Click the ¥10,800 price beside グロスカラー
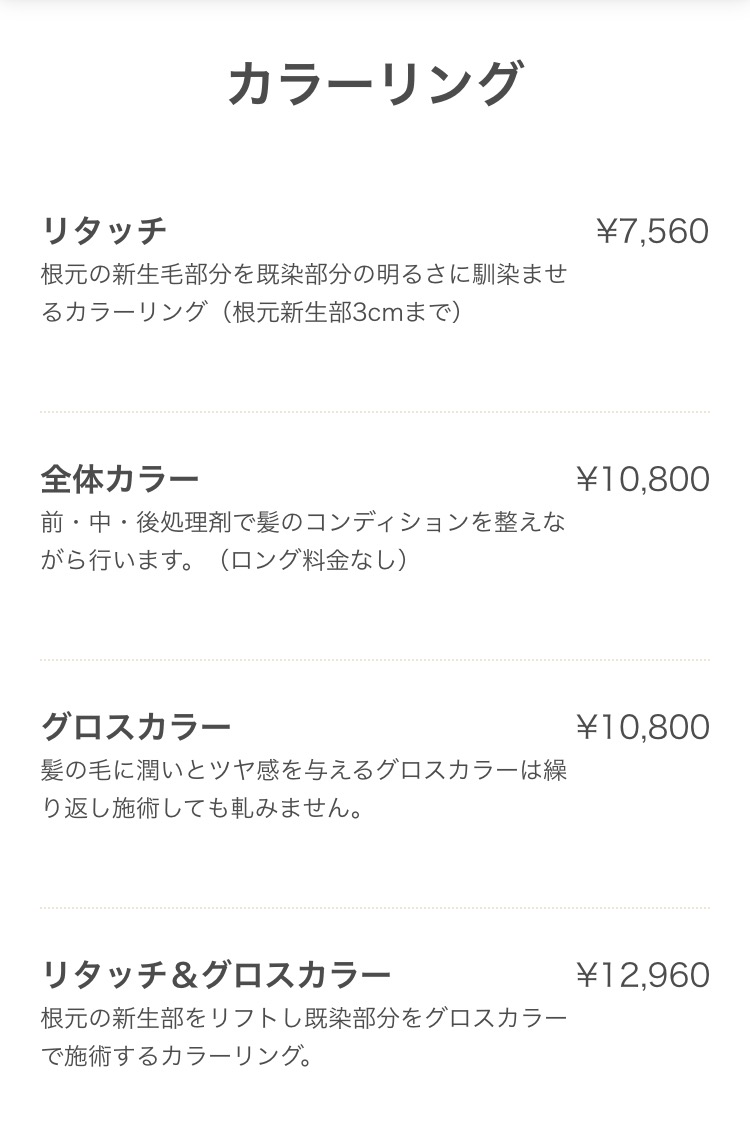 coord(642,727)
